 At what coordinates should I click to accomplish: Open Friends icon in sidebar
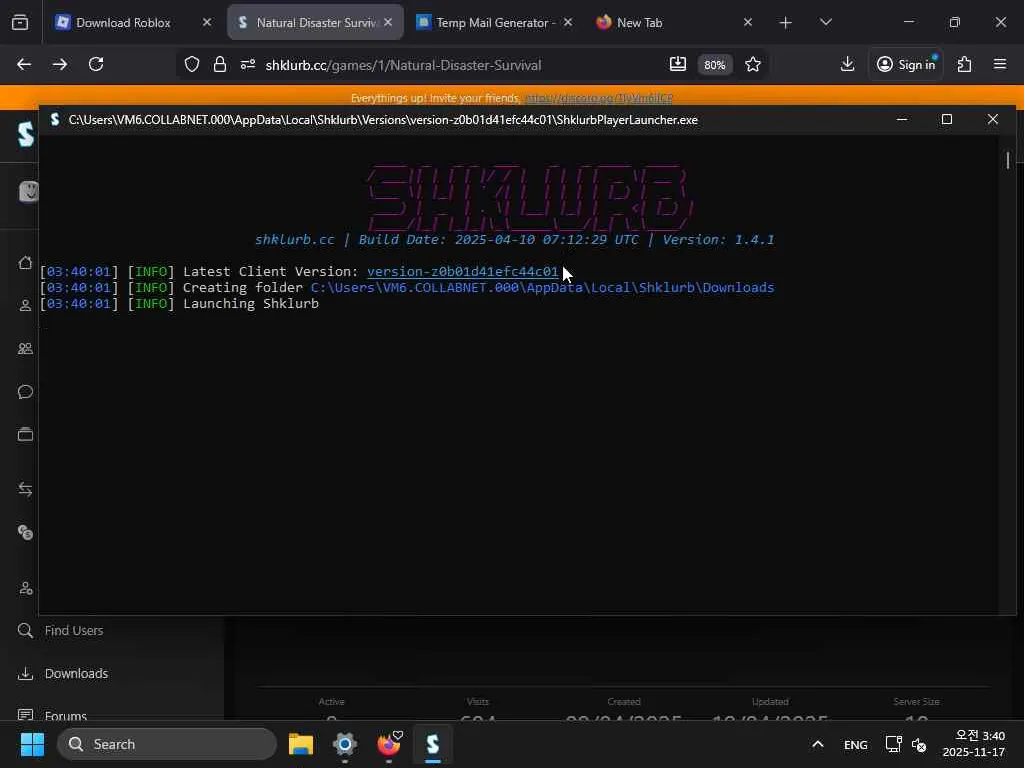25,349
